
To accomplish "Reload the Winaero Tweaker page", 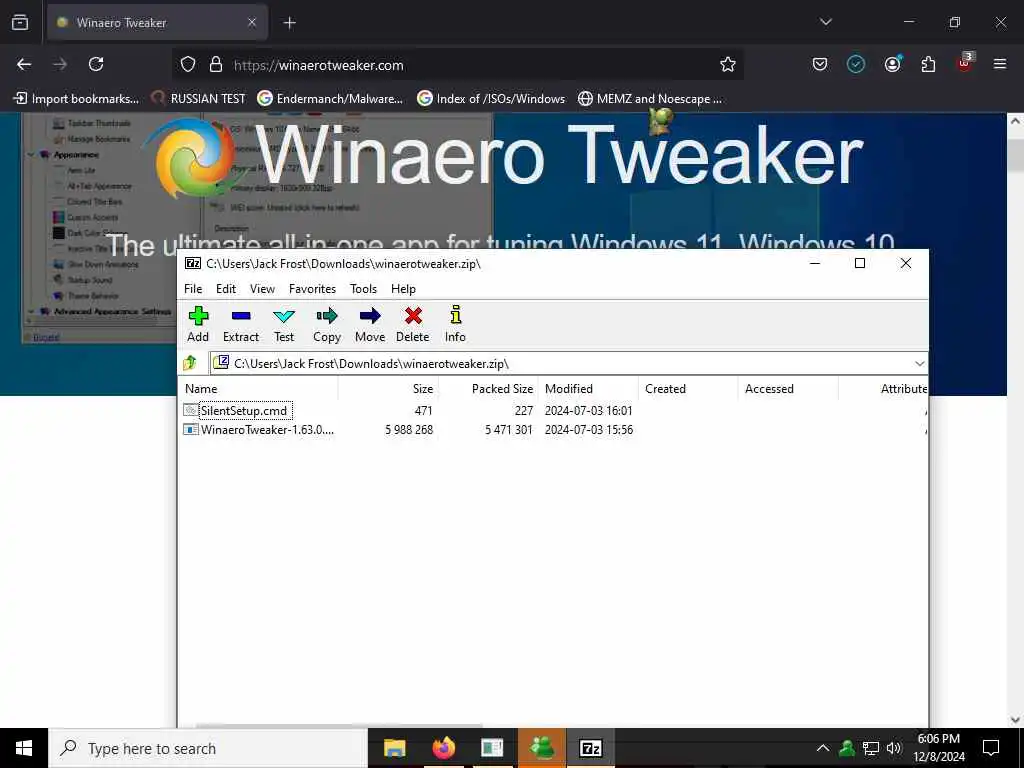I will click(96, 64).
